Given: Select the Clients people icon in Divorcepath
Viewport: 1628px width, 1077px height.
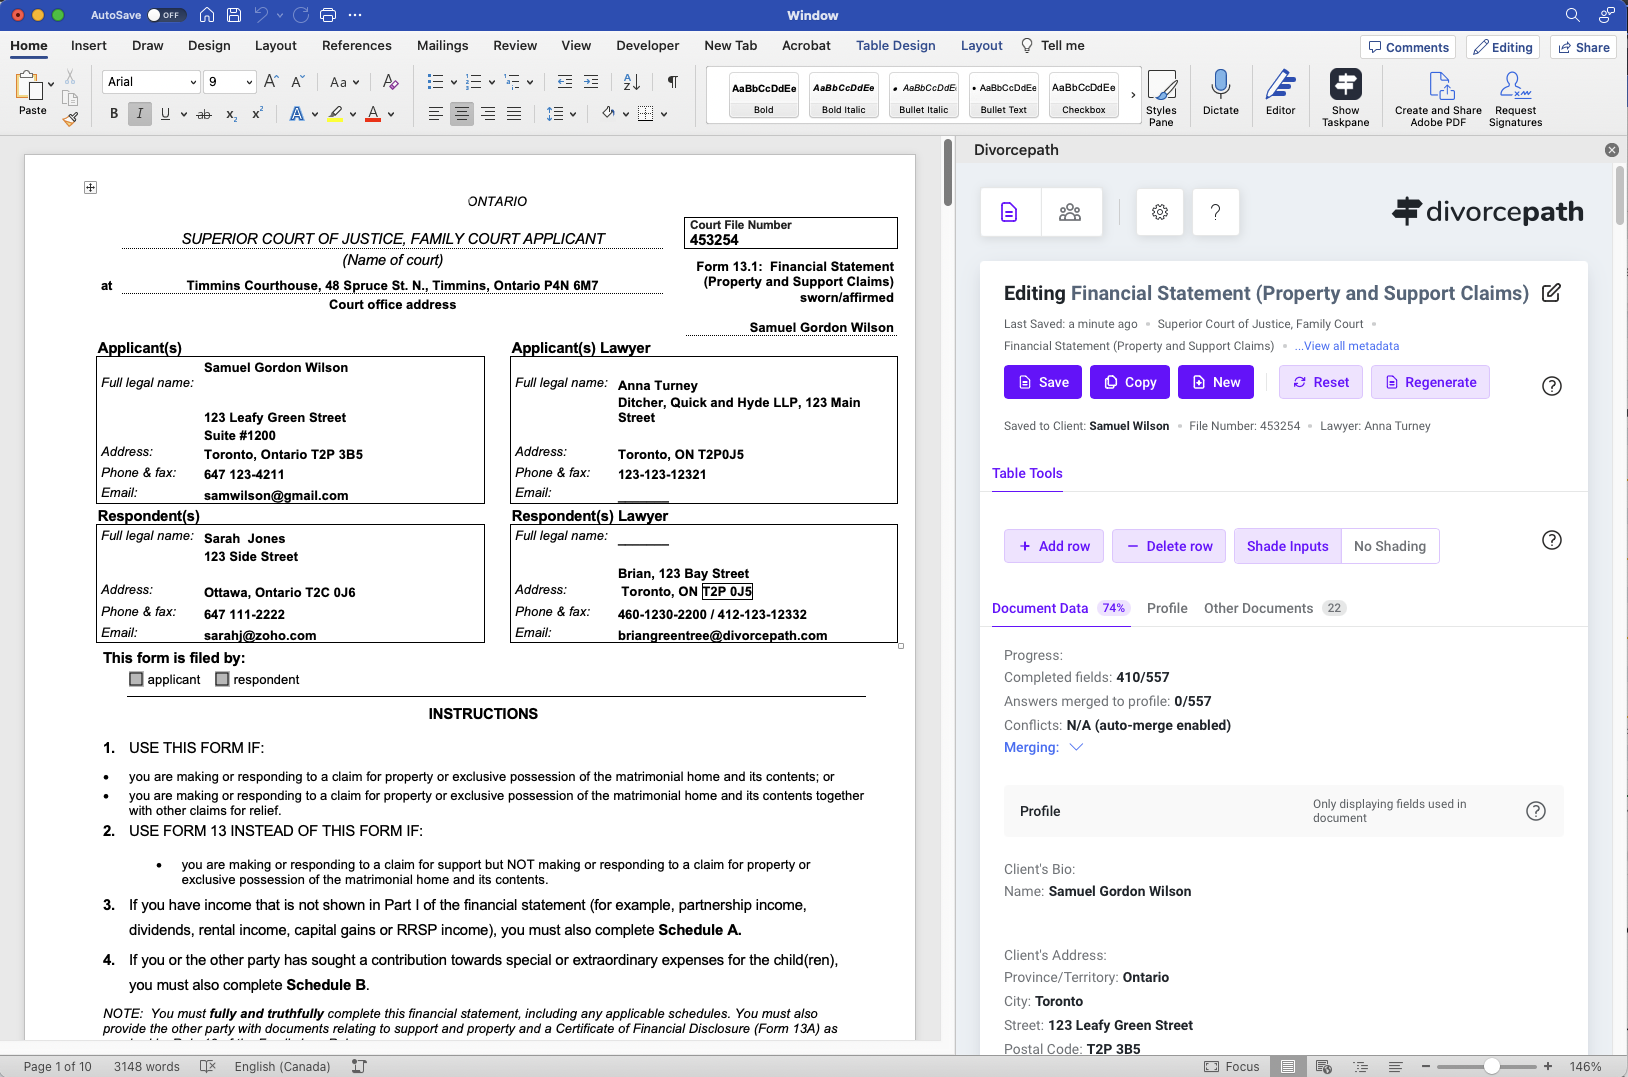Looking at the screenshot, I should pos(1070,211).
